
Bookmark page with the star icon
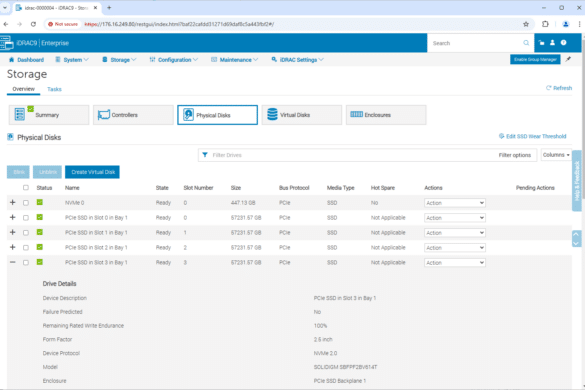(x=526, y=24)
